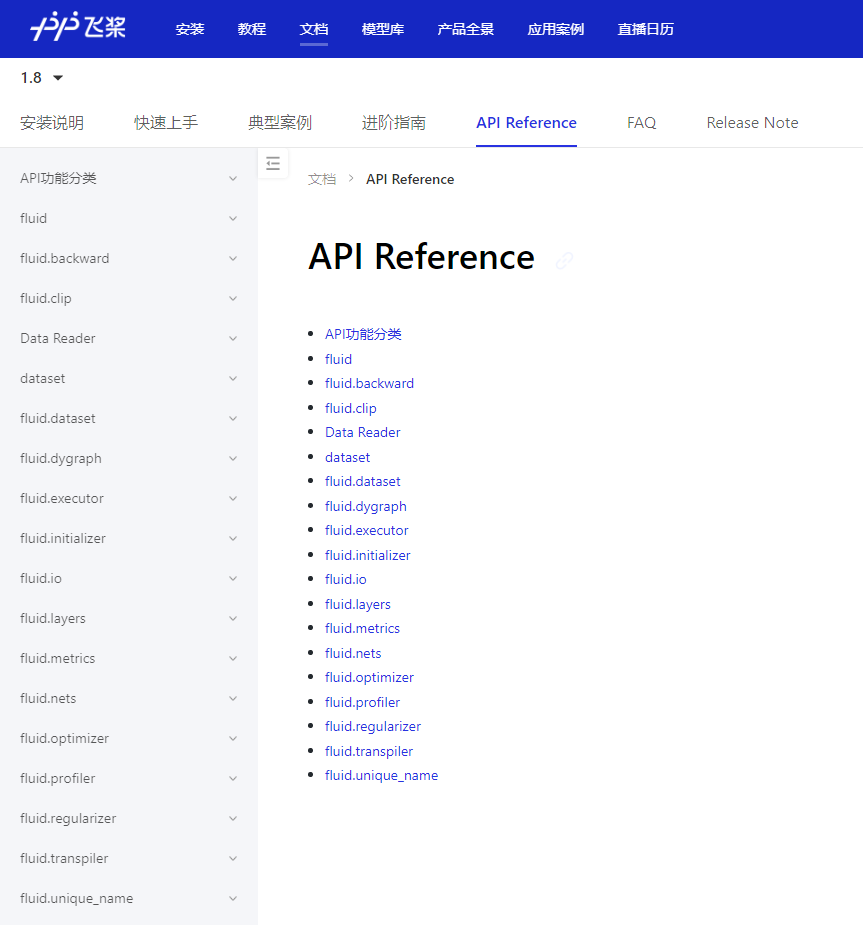Open the fluid.nets link in content list
The width and height of the screenshot is (863, 925).
point(353,653)
